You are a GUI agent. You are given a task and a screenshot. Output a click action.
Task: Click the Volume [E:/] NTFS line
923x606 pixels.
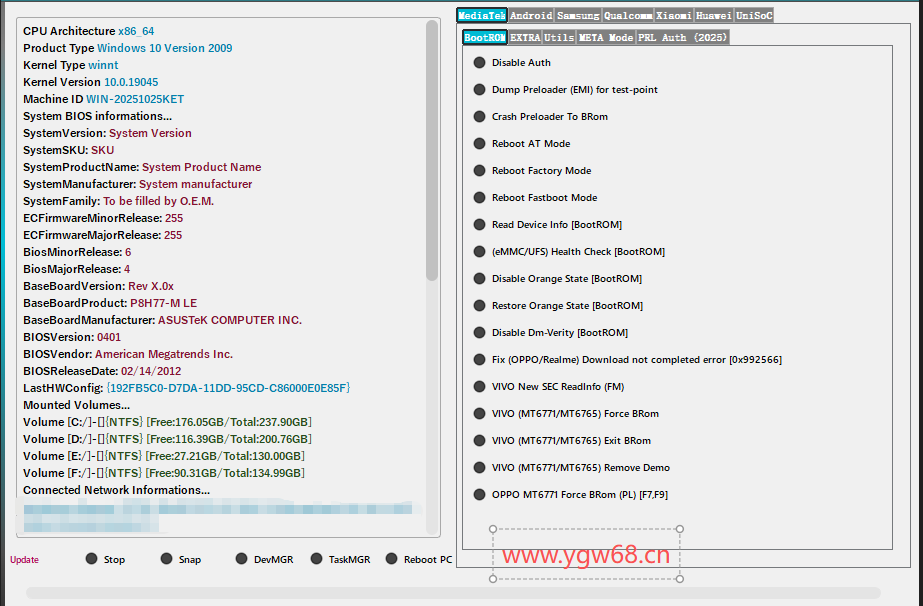click(x=164, y=456)
